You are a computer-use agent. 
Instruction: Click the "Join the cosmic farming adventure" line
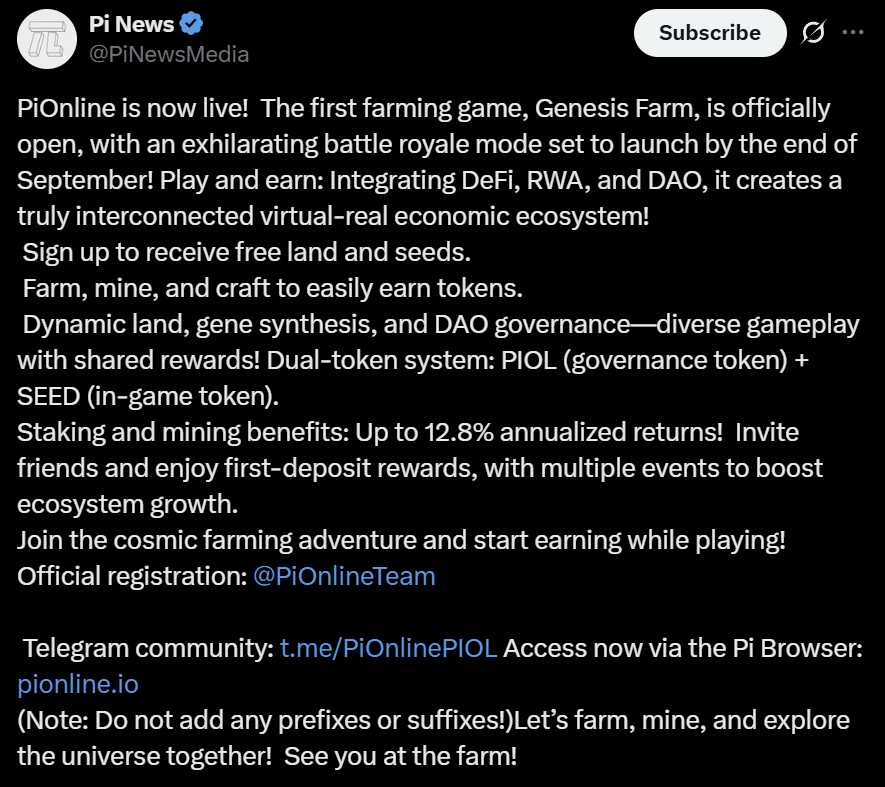click(400, 540)
